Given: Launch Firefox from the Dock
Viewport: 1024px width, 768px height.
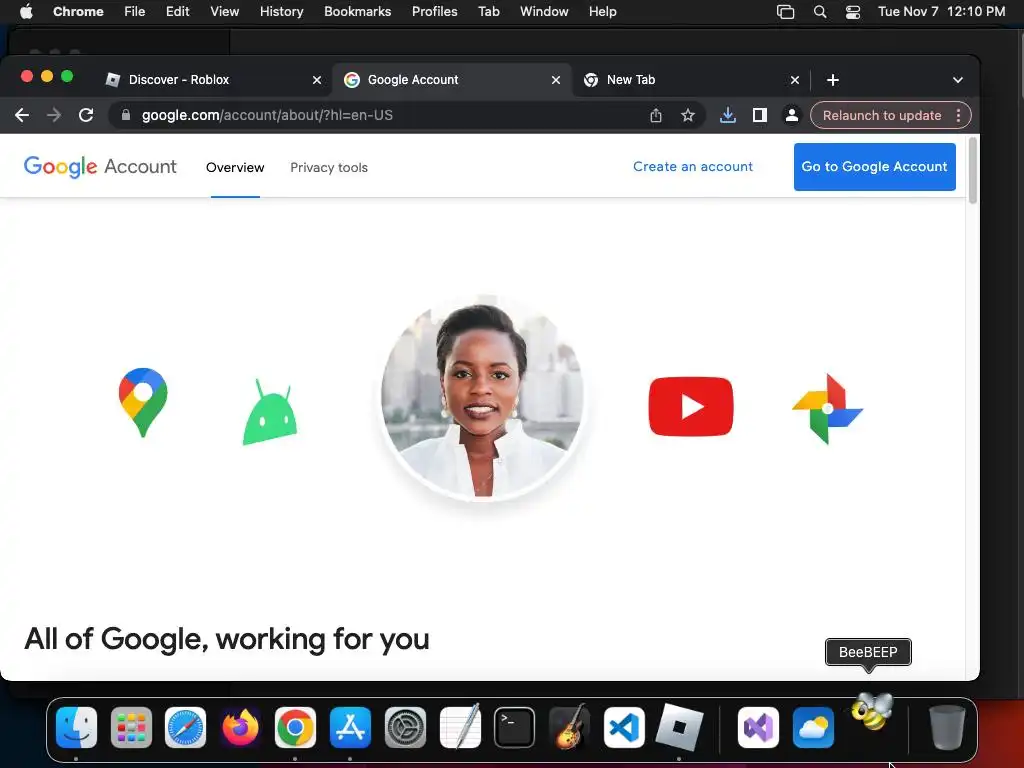Looking at the screenshot, I should (240, 728).
